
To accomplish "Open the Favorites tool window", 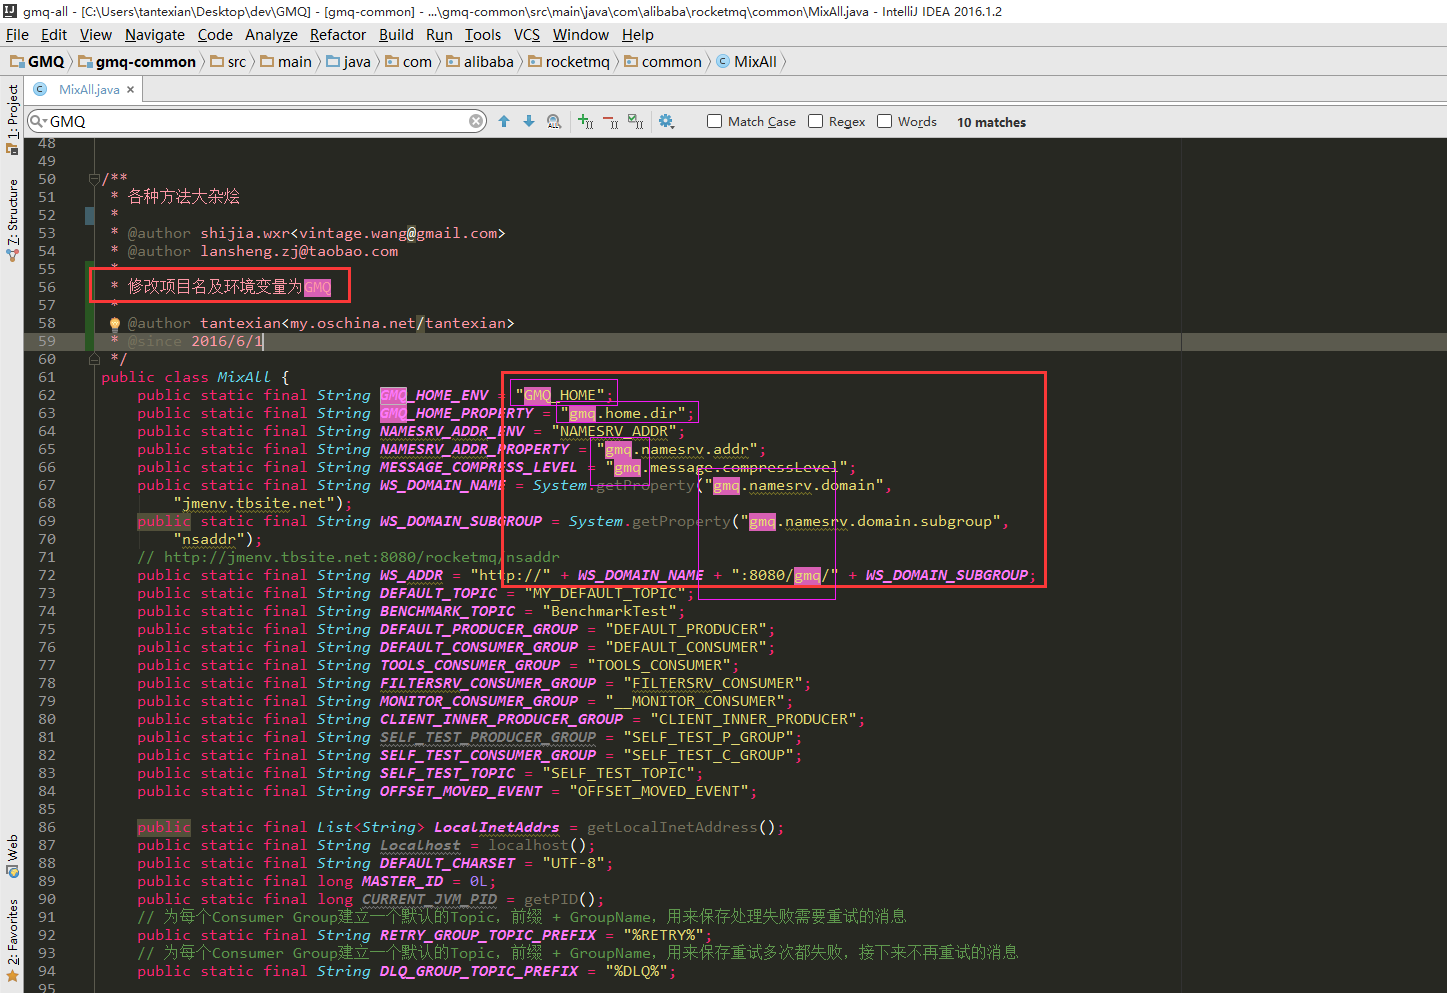I will pyautogui.click(x=12, y=940).
